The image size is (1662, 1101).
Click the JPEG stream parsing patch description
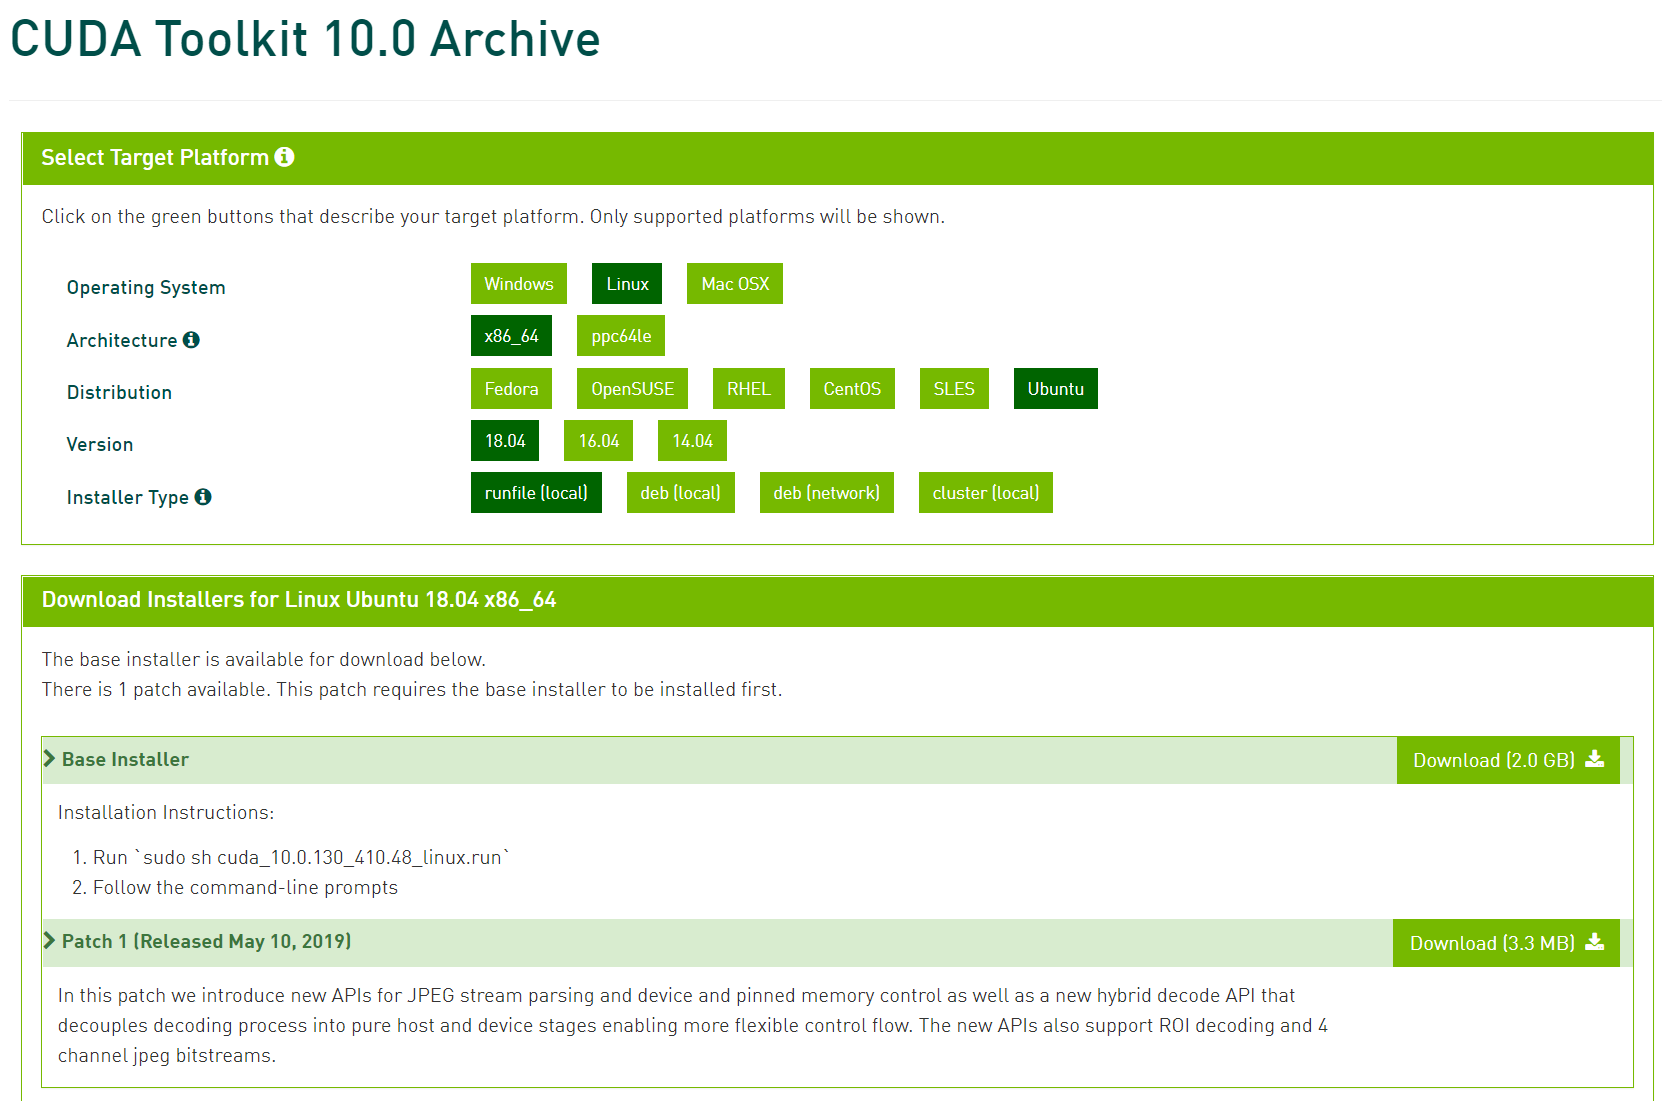(x=692, y=1025)
